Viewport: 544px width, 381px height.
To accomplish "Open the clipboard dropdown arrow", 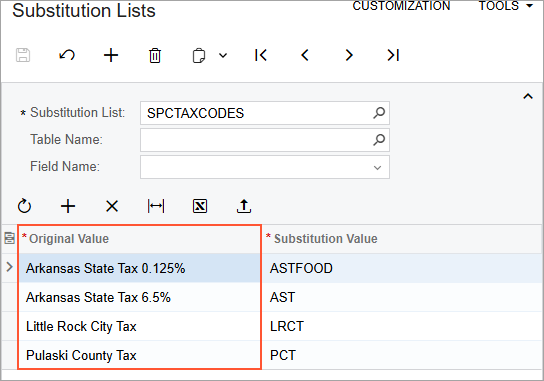I will pyautogui.click(x=223, y=55).
